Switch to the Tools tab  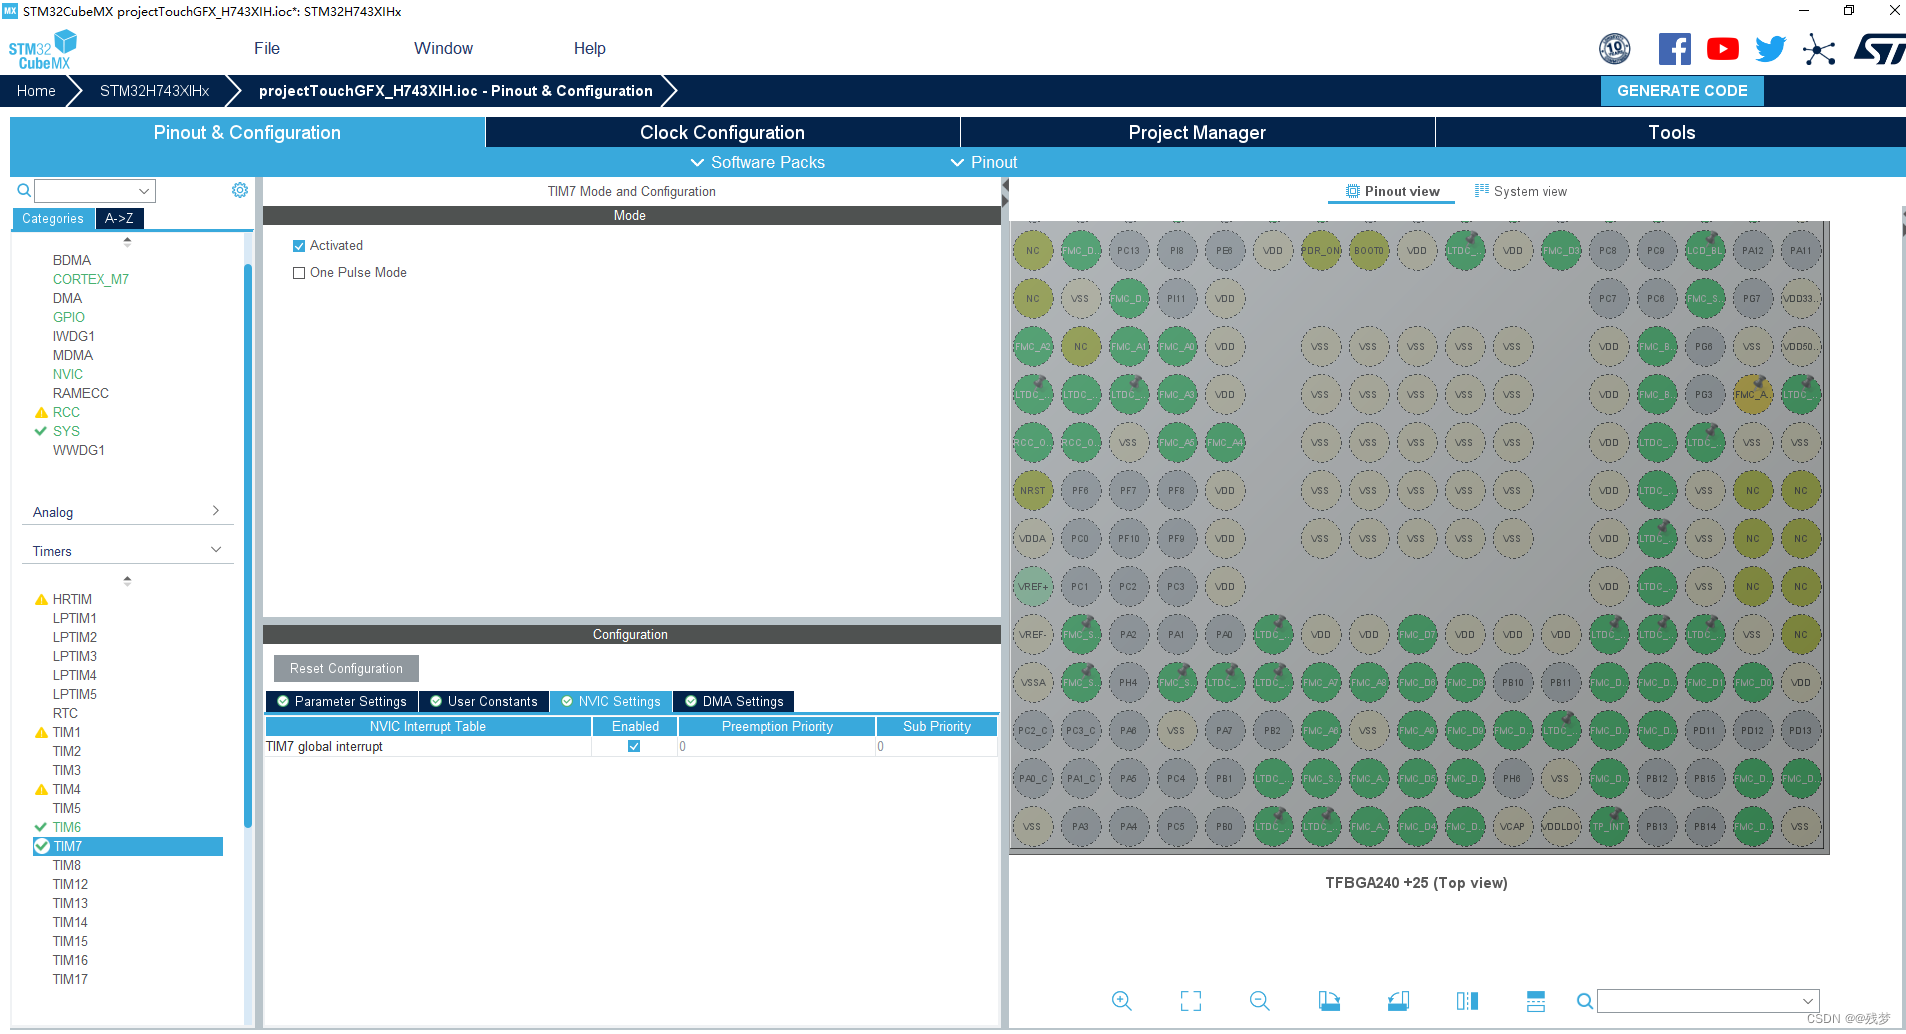1671,132
